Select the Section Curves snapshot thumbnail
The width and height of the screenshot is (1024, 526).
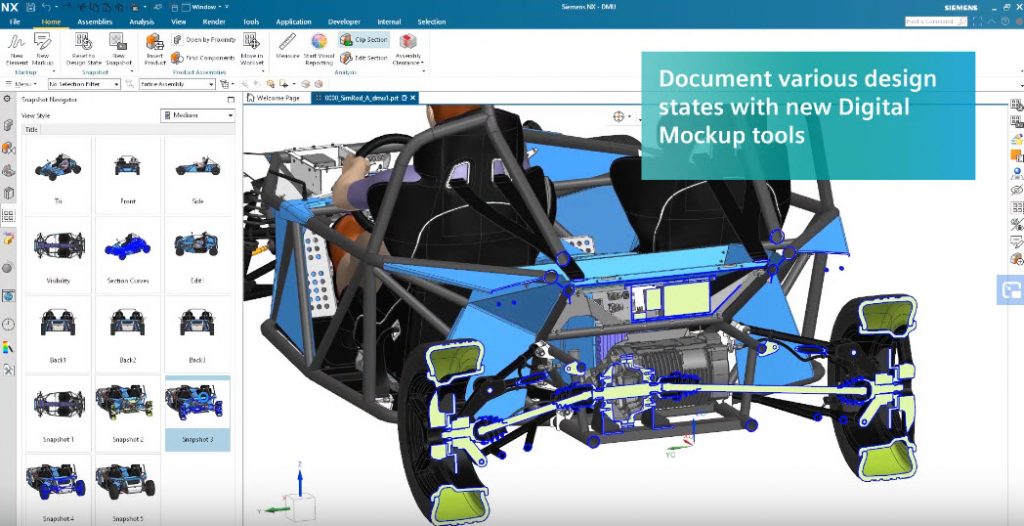click(x=127, y=253)
